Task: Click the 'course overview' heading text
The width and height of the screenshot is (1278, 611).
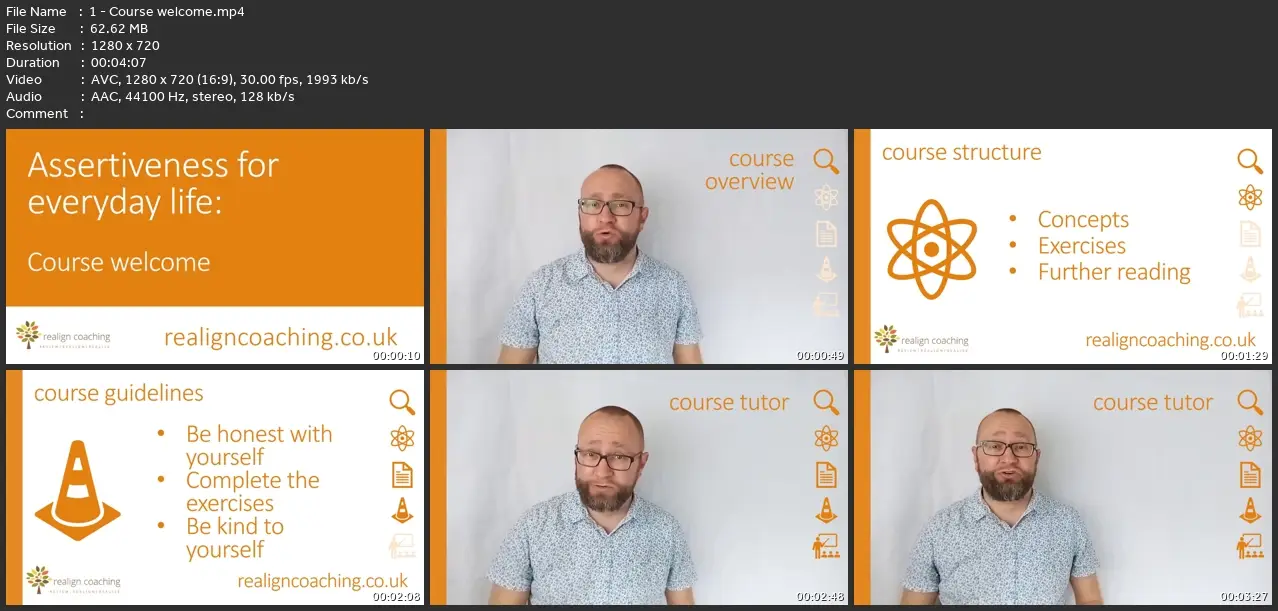Action: (749, 170)
